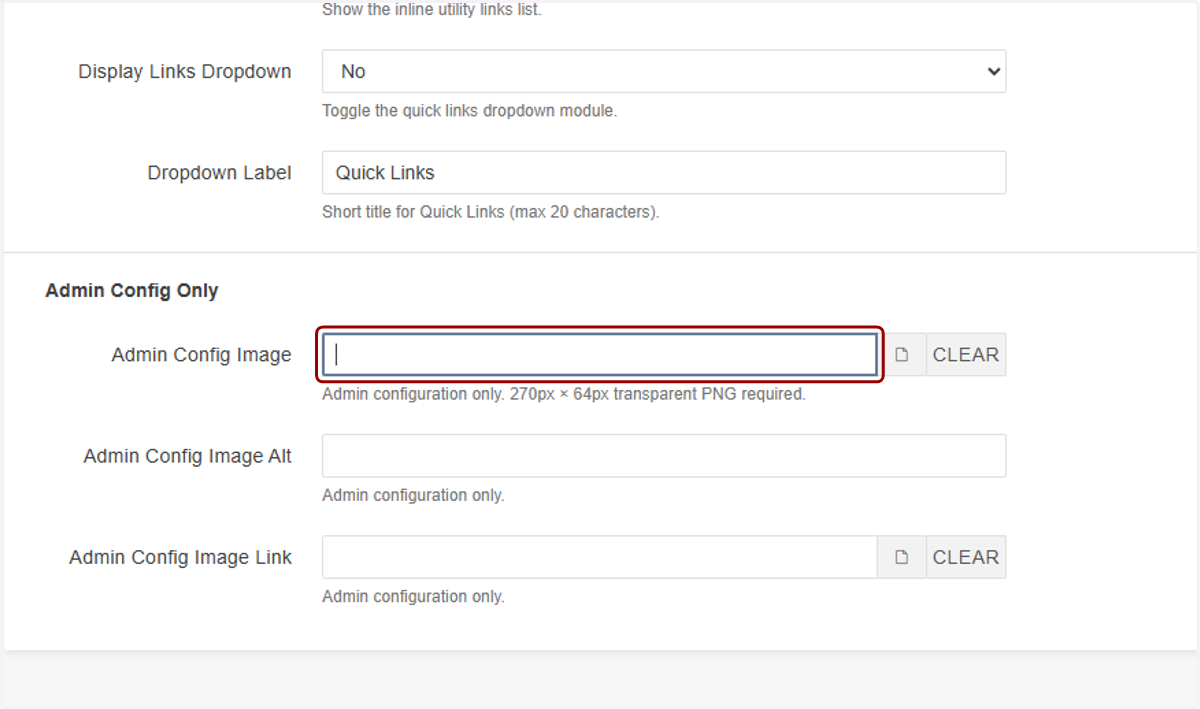1200x709 pixels.
Task: Click 'Short title for Quick Links' help text
Action: pyautogui.click(x=491, y=212)
